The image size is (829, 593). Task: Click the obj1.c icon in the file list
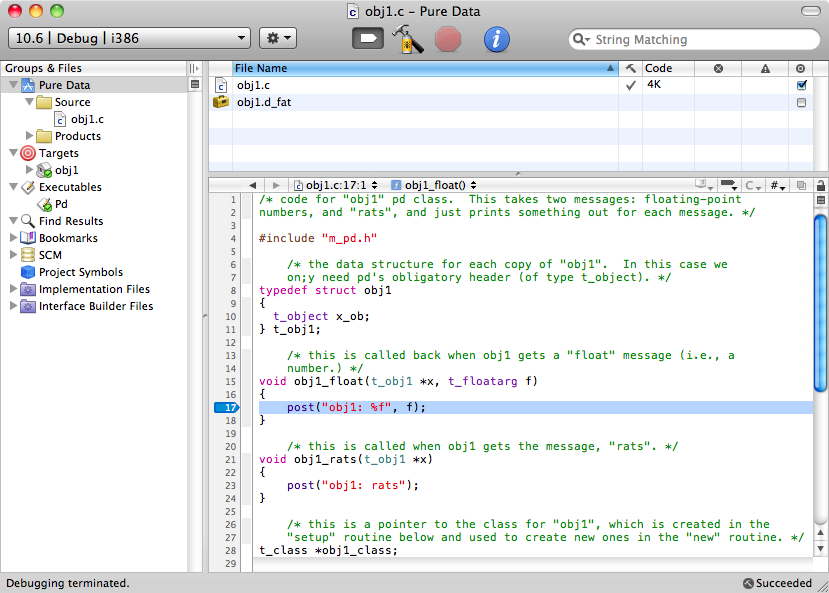[221, 86]
